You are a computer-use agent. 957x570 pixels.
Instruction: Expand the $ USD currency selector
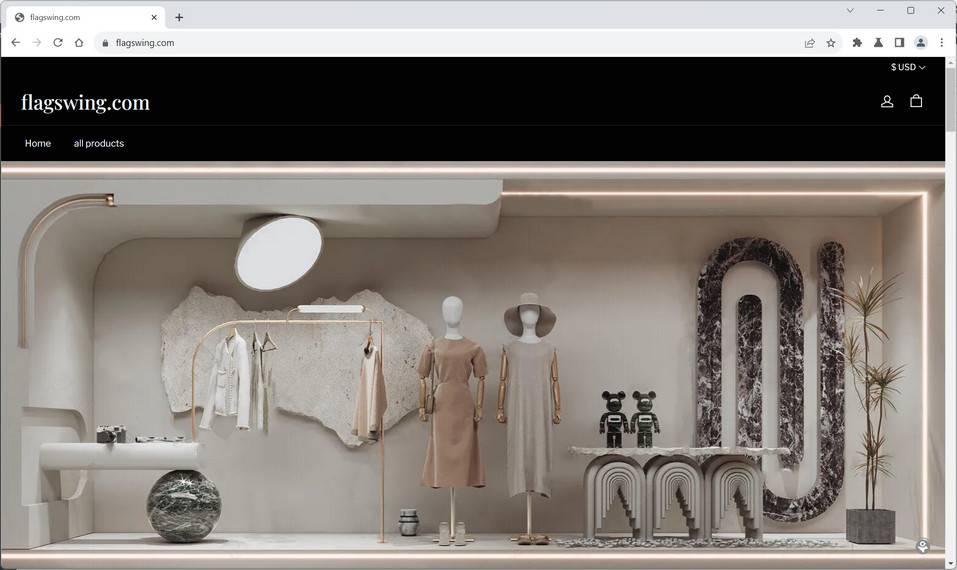point(908,67)
